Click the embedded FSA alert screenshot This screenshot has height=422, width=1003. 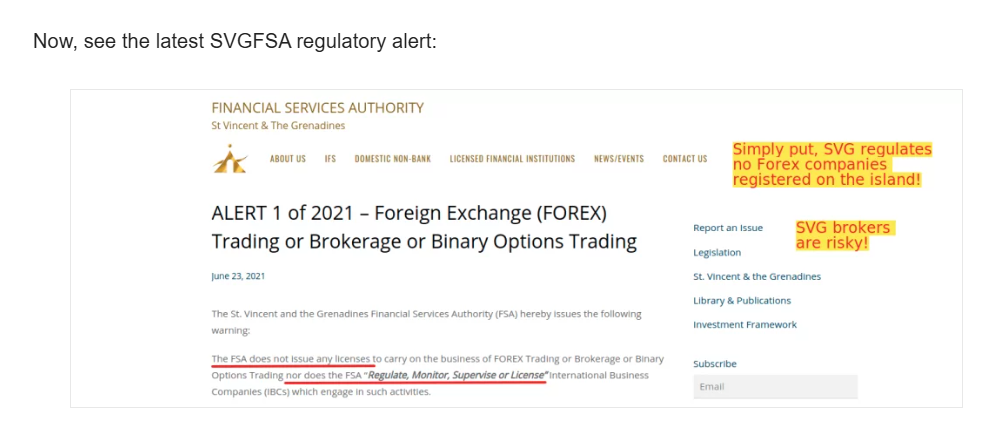[516, 248]
